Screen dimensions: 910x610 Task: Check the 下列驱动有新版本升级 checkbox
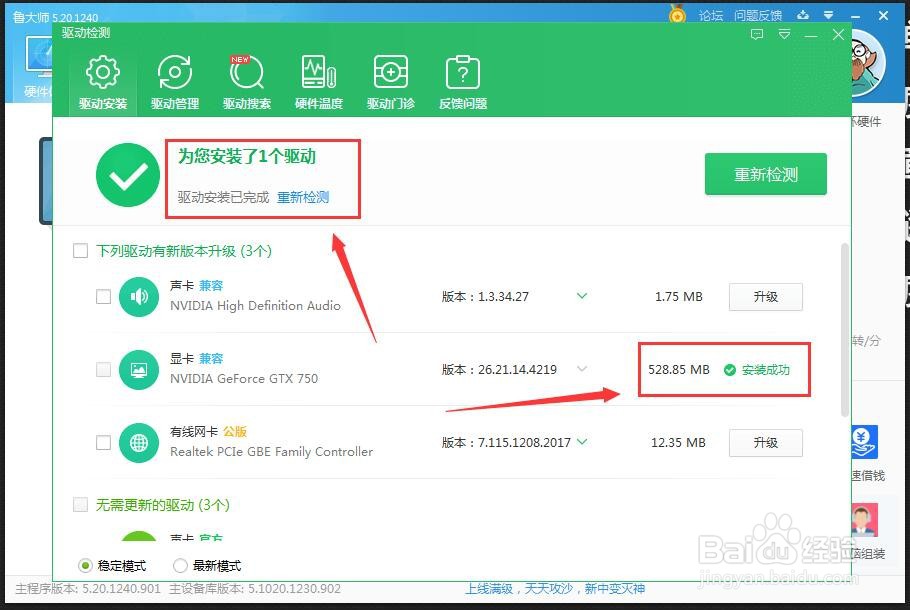click(x=80, y=251)
